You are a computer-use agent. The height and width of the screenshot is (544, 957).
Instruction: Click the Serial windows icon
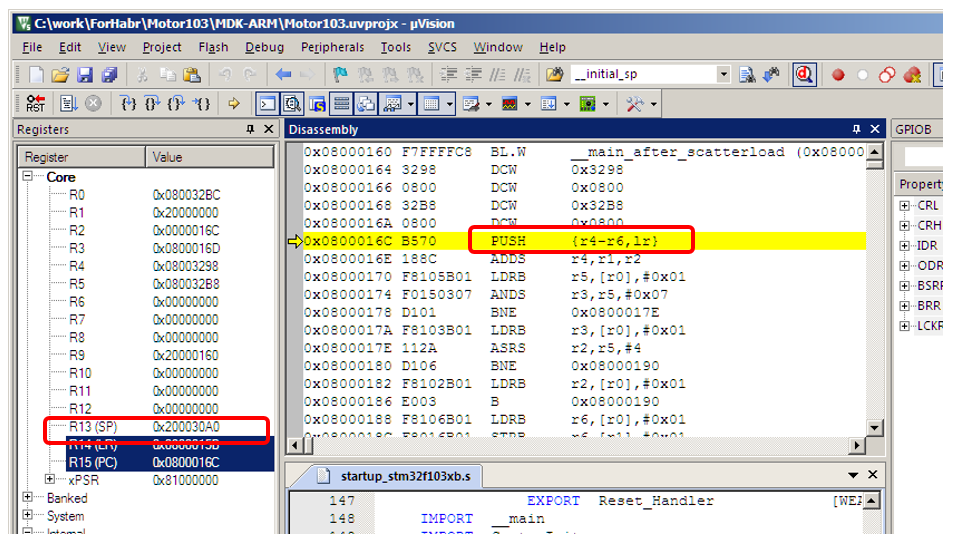(x=471, y=104)
